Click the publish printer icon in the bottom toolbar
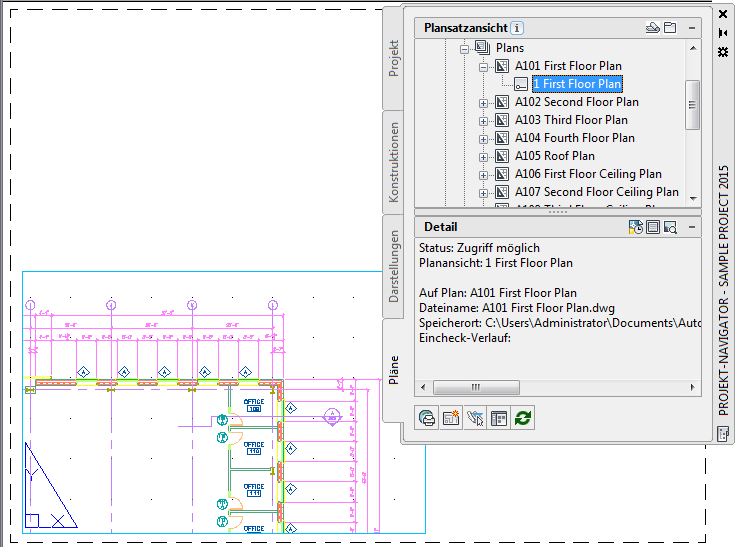735x547 pixels. coord(427,418)
